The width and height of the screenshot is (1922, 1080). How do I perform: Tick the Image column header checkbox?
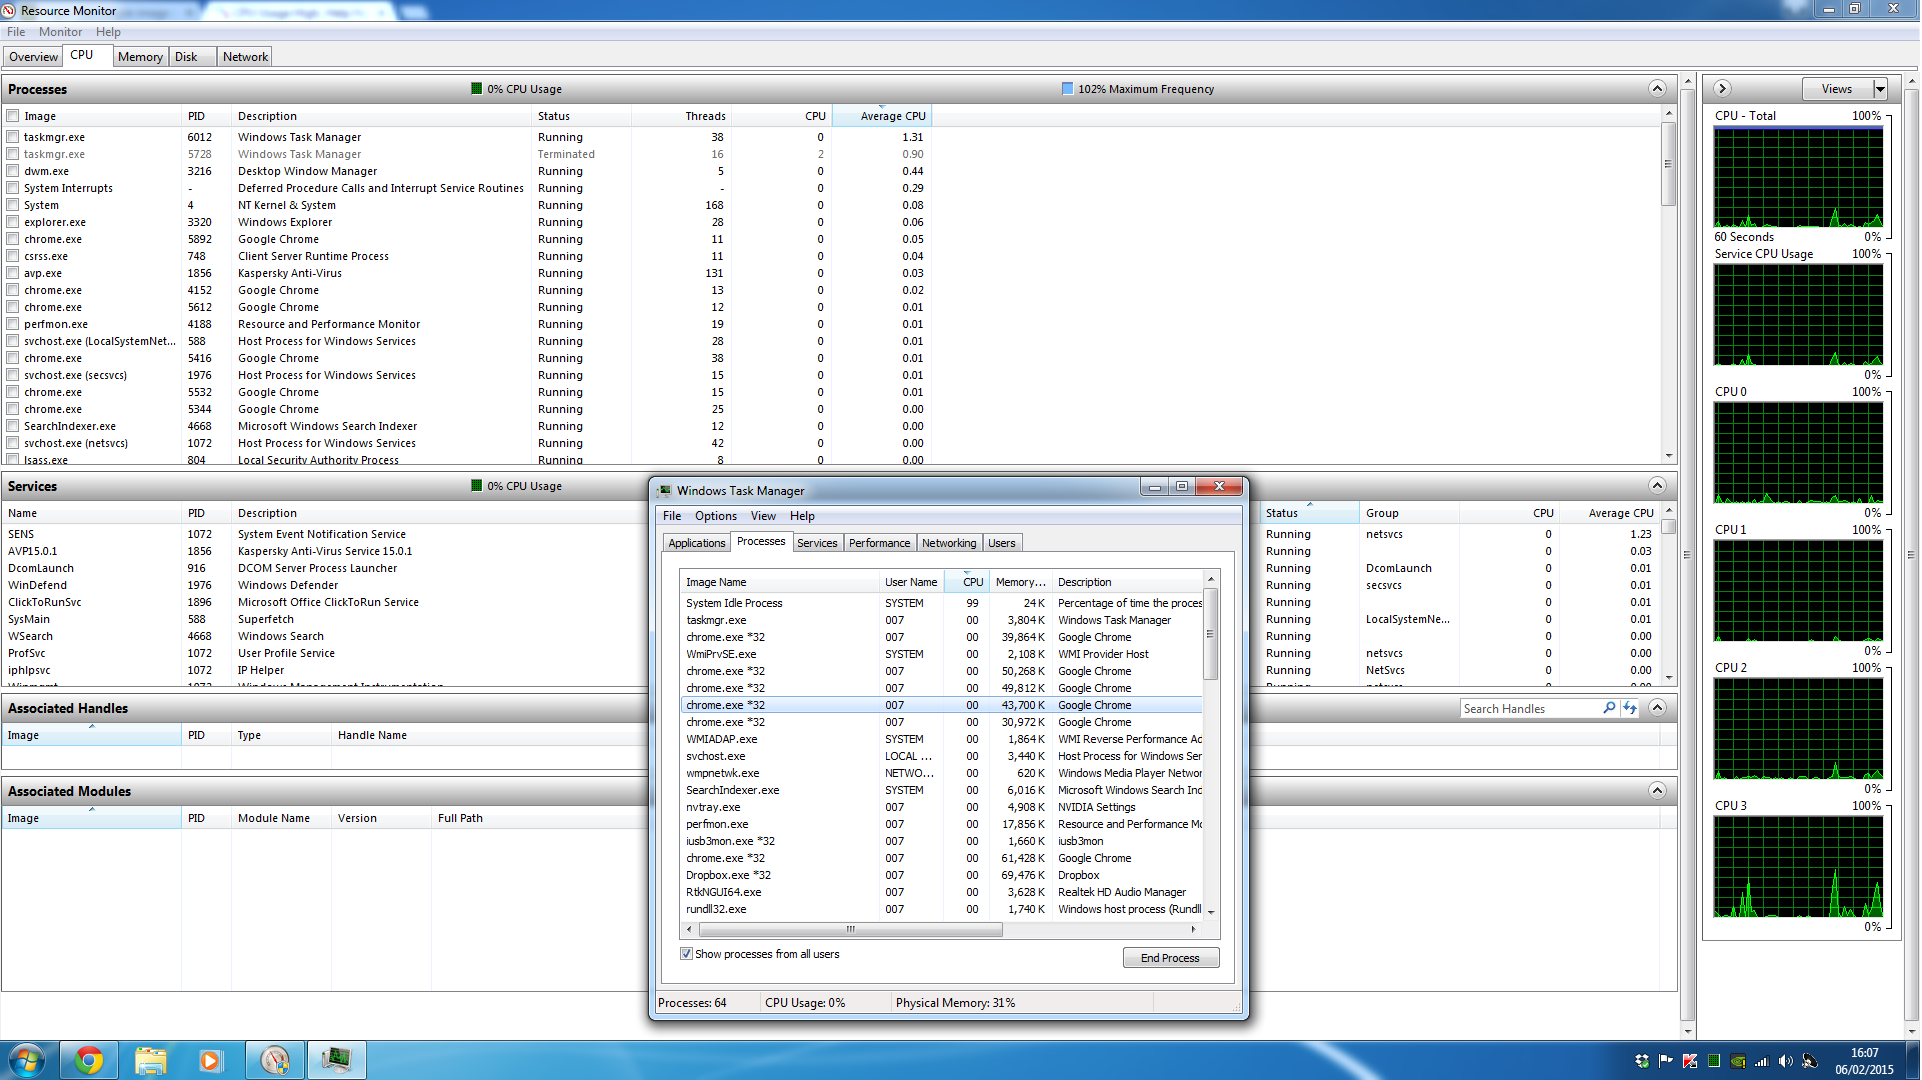click(x=13, y=116)
